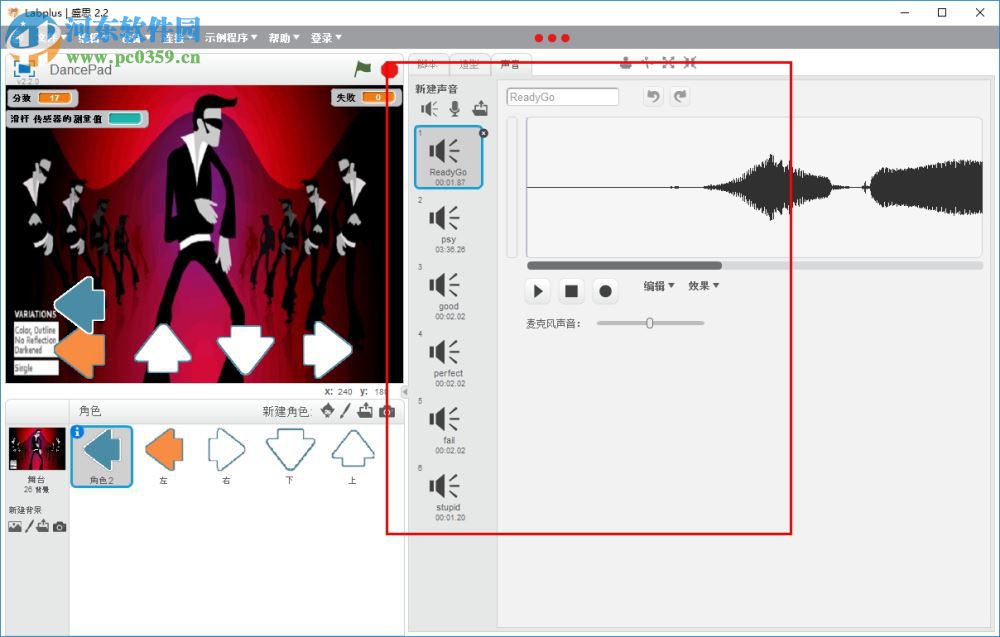
Task: Open the 示例程序 menu
Action: (x=231, y=38)
